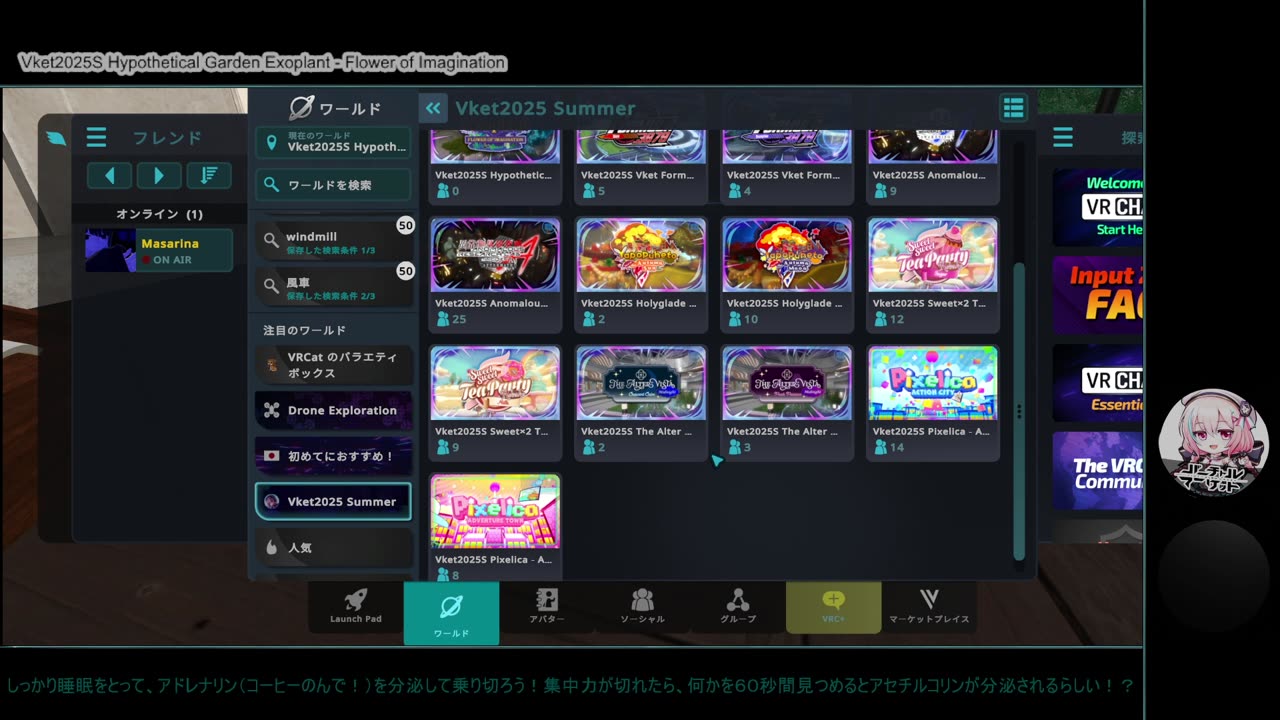Viewport: 1280px width, 720px height.
Task: Click the ワールド planet header icon
Action: coord(301,108)
